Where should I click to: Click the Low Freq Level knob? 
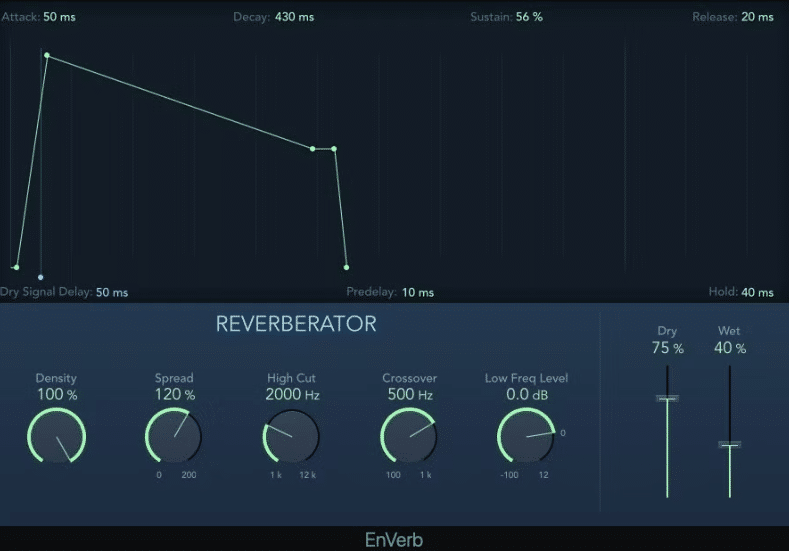pyautogui.click(x=525, y=436)
